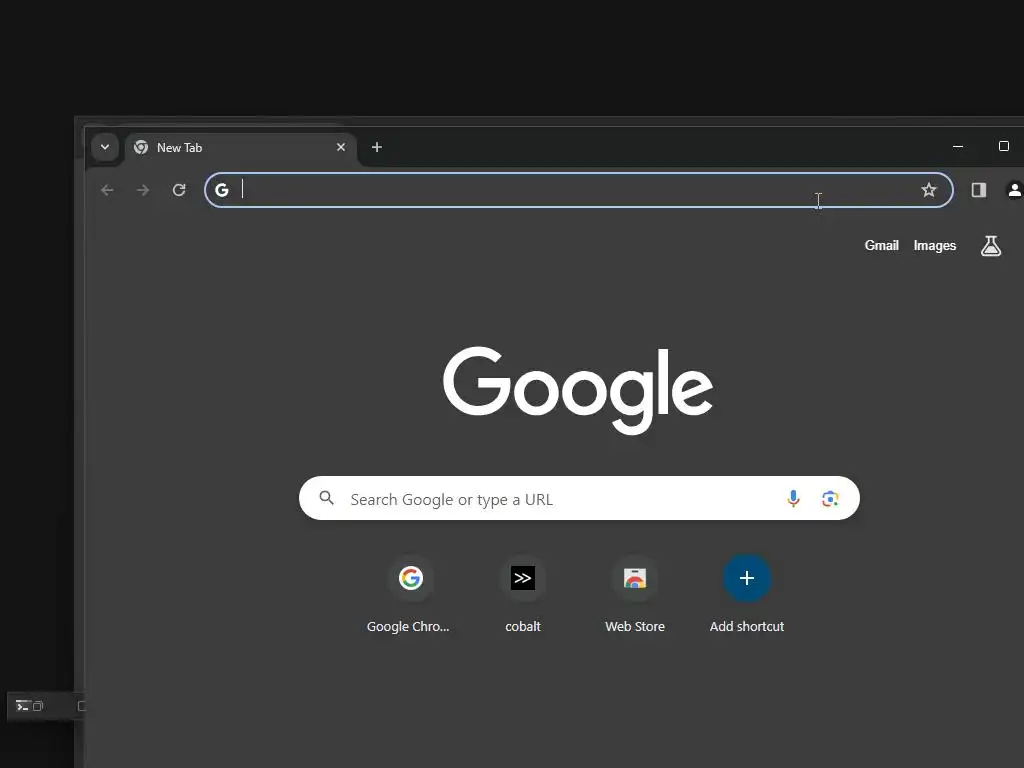This screenshot has width=1024, height=768.
Task: Close the New Tab tab
Action: point(341,148)
